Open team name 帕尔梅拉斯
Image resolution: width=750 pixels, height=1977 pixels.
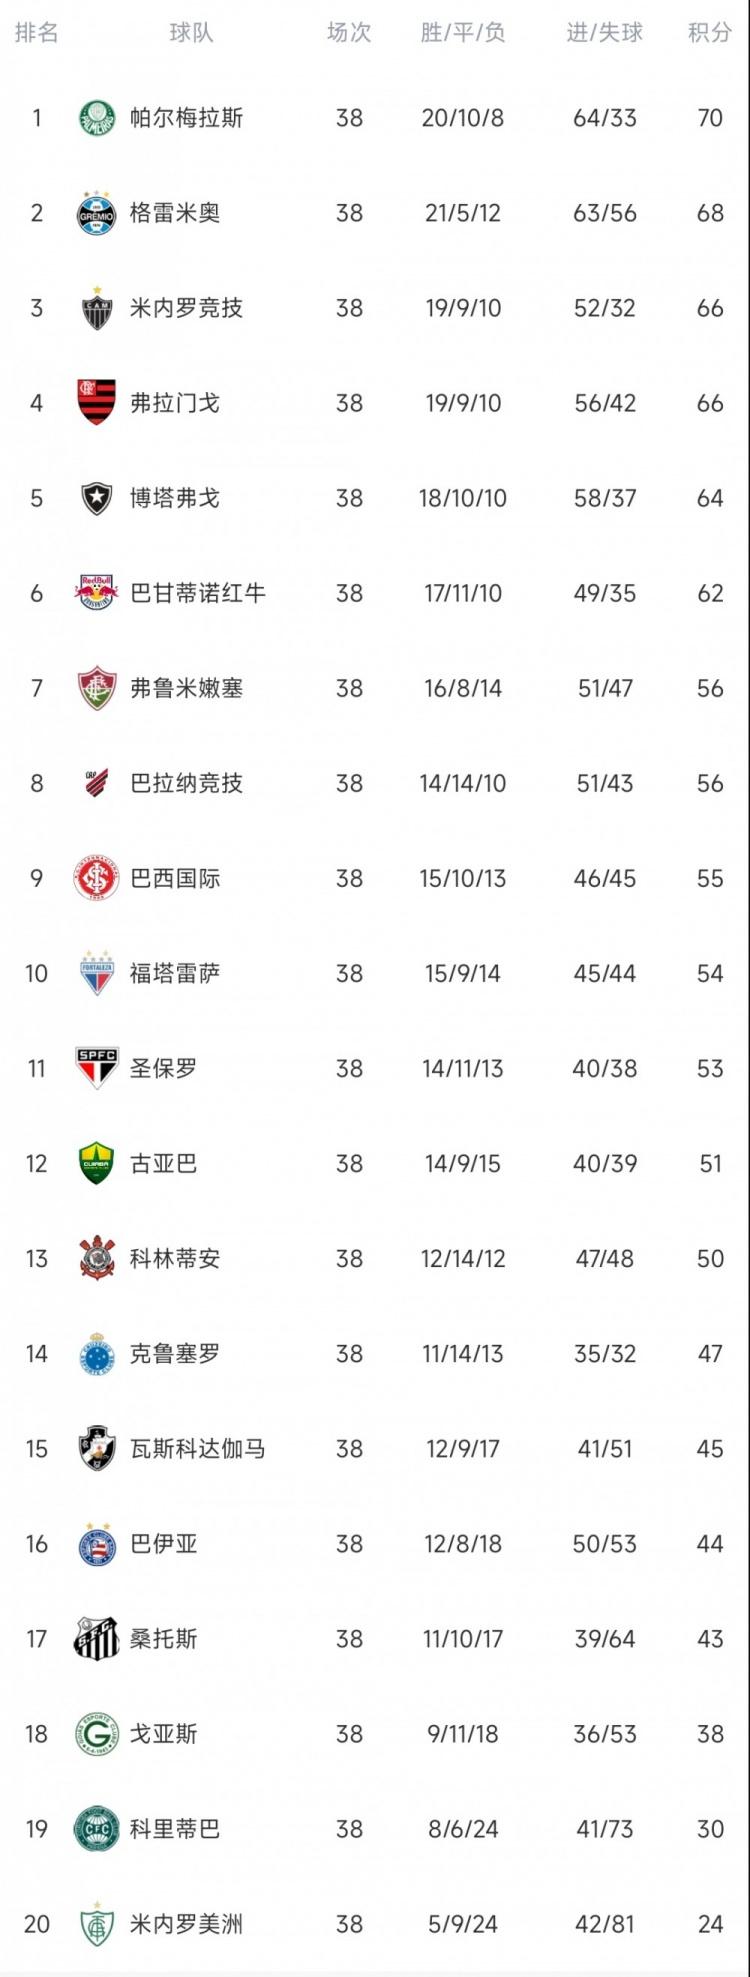(x=186, y=118)
